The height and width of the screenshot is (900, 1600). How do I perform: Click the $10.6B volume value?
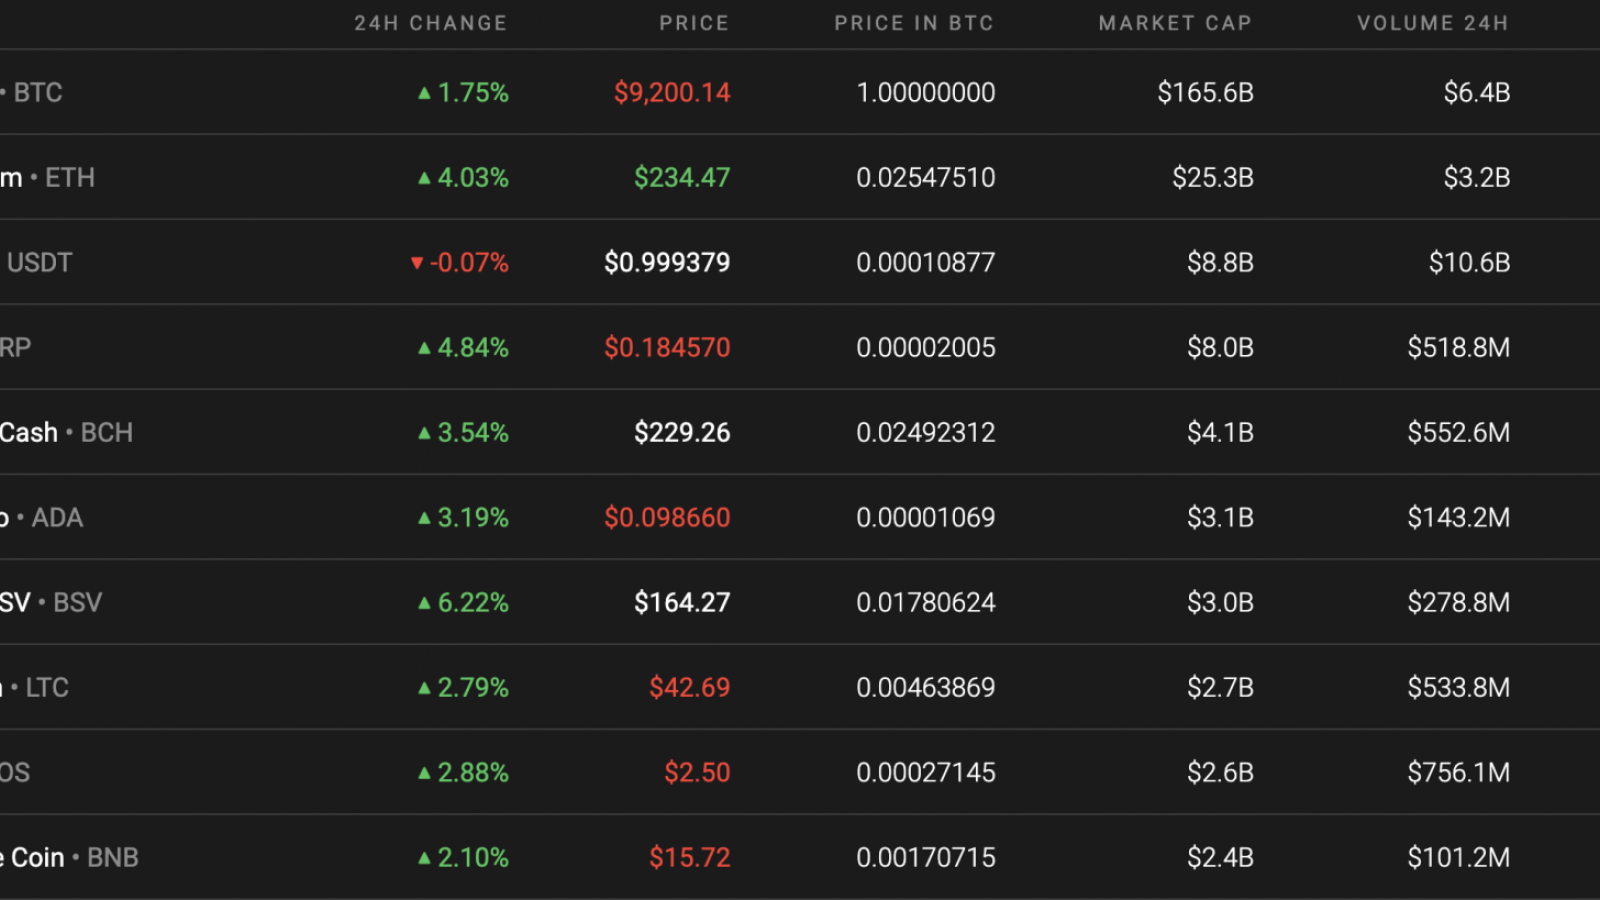click(1469, 262)
